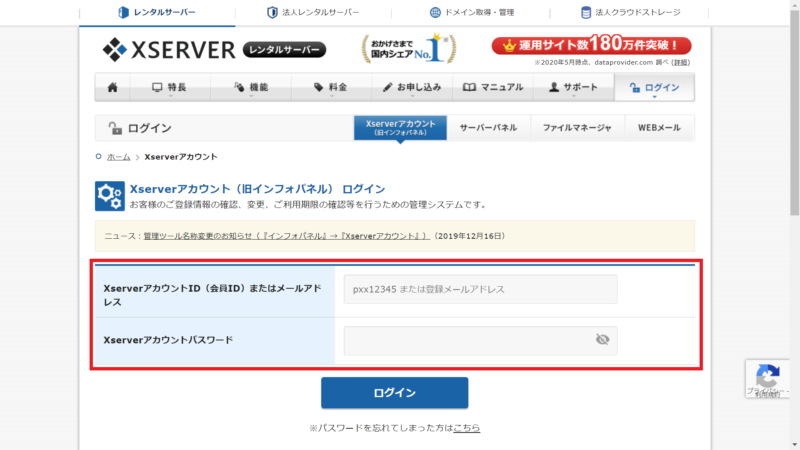Image resolution: width=800 pixels, height=450 pixels.
Task: Select the WEBメール login tab
Action: click(x=659, y=128)
